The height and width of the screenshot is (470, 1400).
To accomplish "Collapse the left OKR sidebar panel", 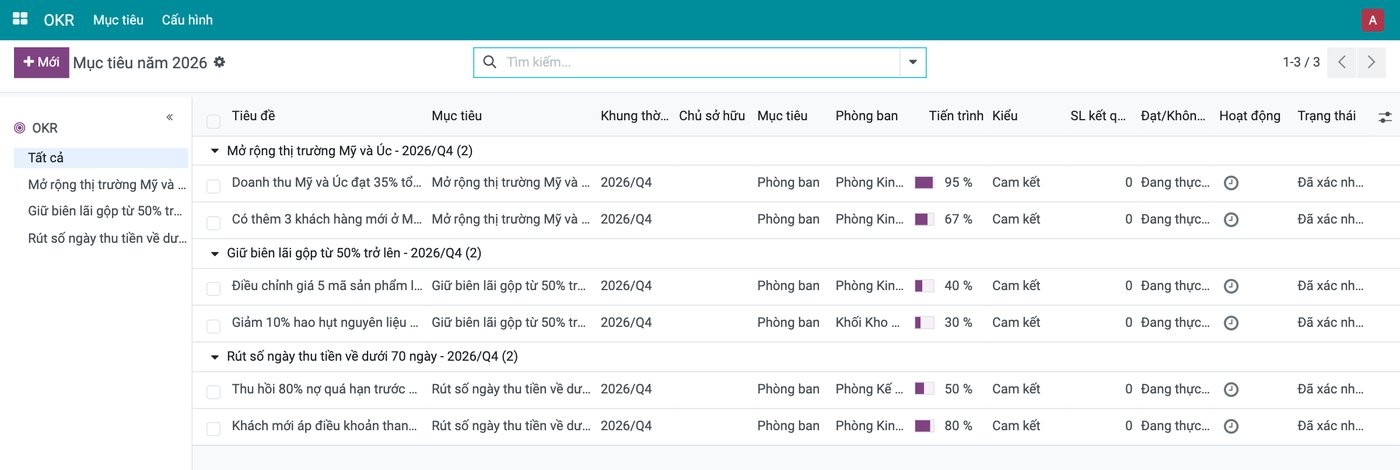I will pyautogui.click(x=169, y=117).
